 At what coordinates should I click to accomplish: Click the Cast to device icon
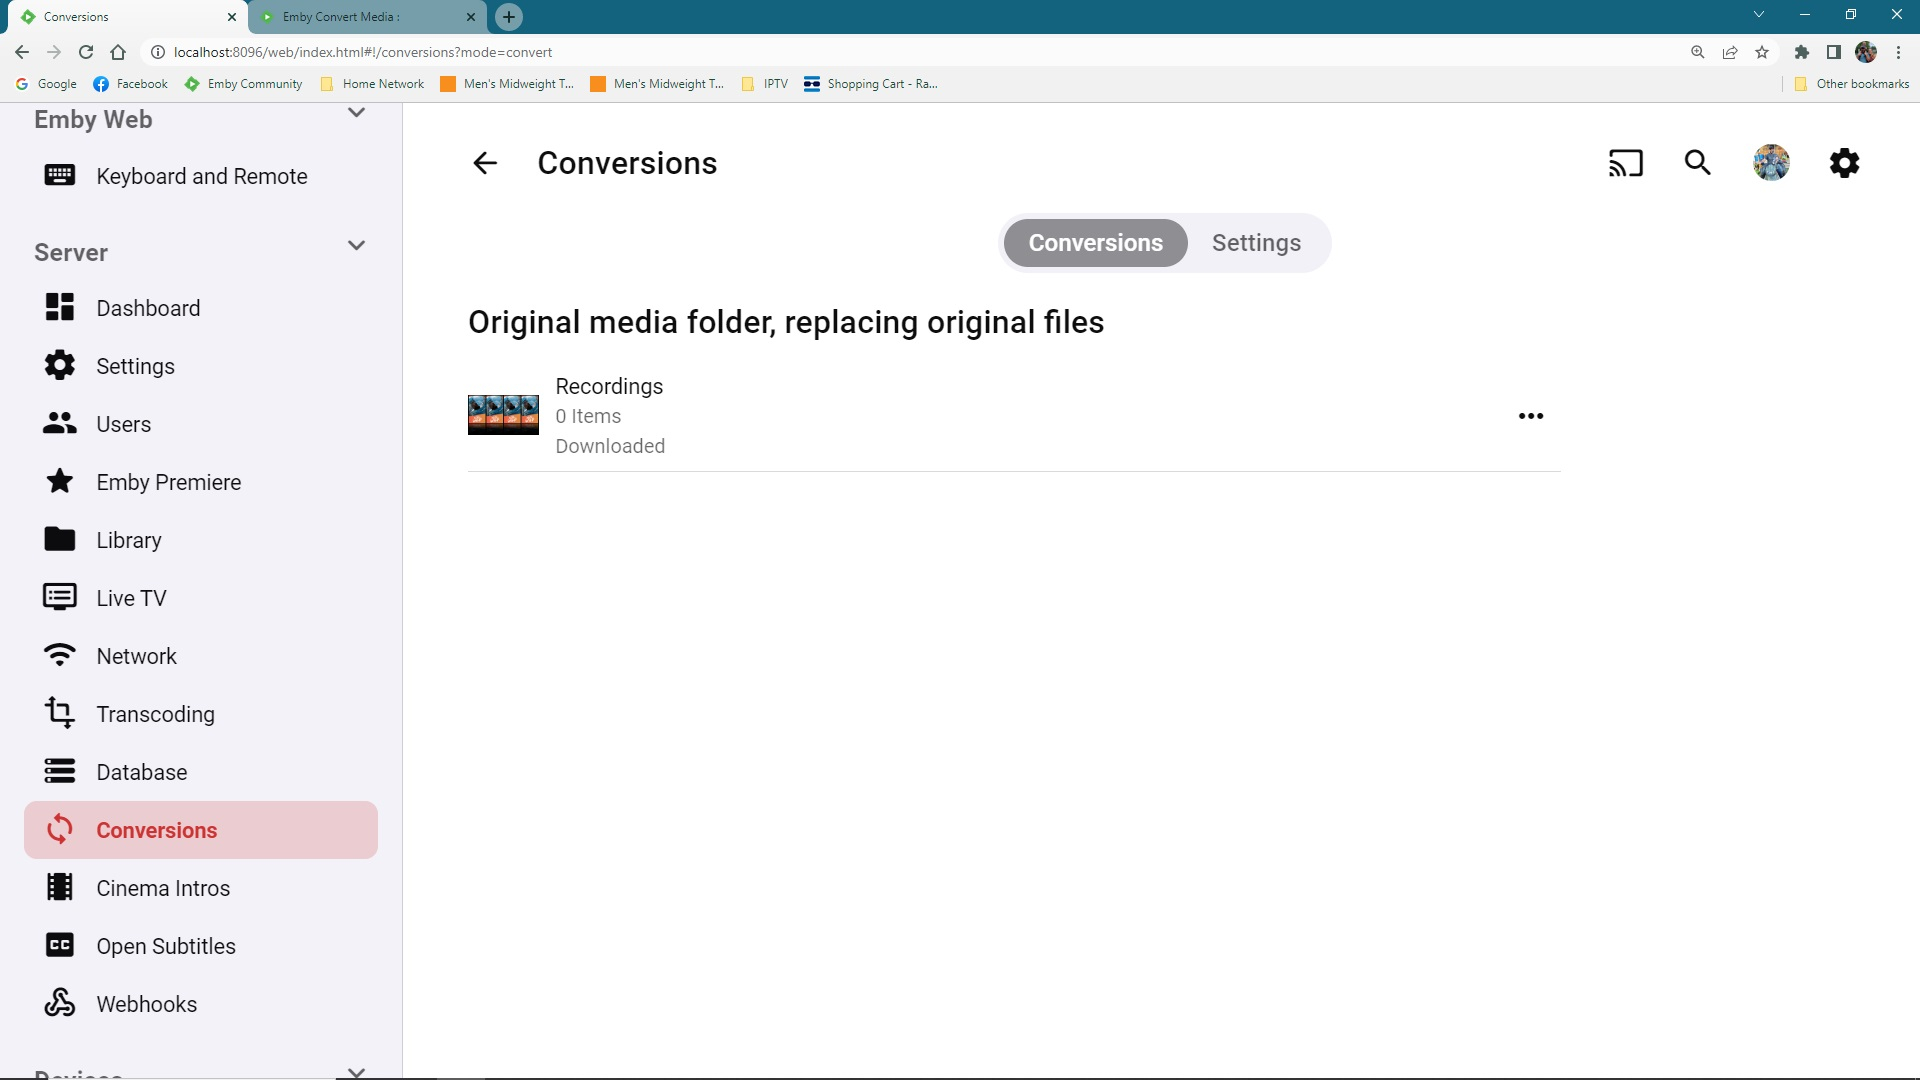[x=1625, y=162]
